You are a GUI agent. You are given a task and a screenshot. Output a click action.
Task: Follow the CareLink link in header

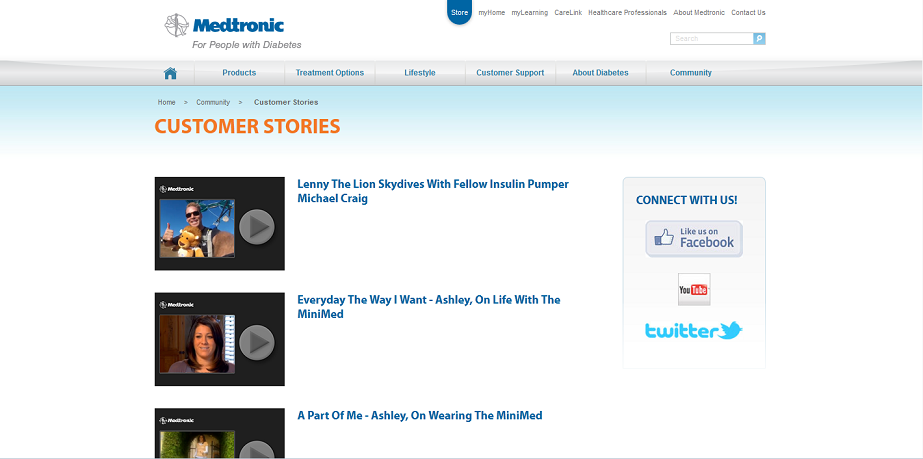point(568,12)
